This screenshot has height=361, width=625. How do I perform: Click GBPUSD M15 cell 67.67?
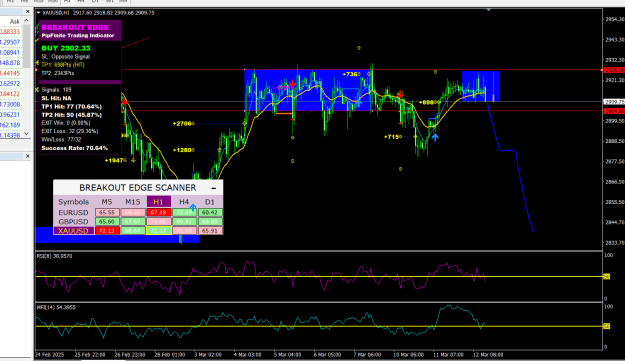point(133,222)
